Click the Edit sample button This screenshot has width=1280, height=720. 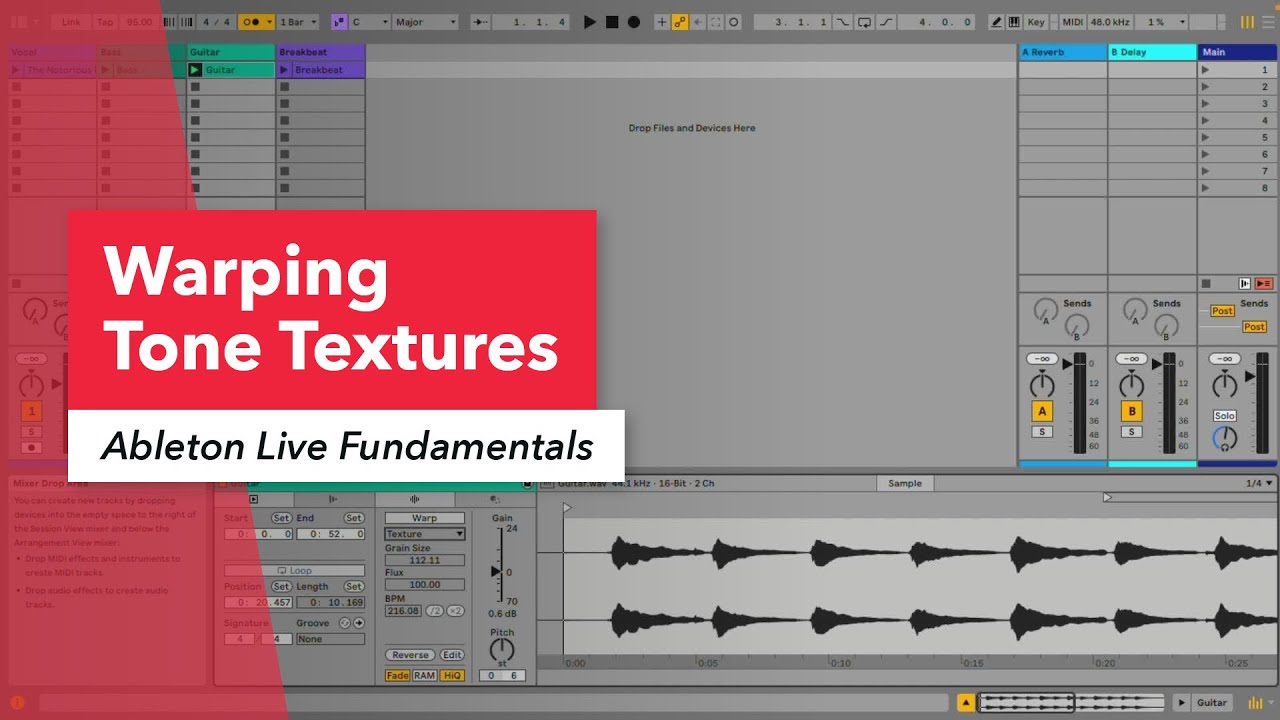[x=452, y=655]
